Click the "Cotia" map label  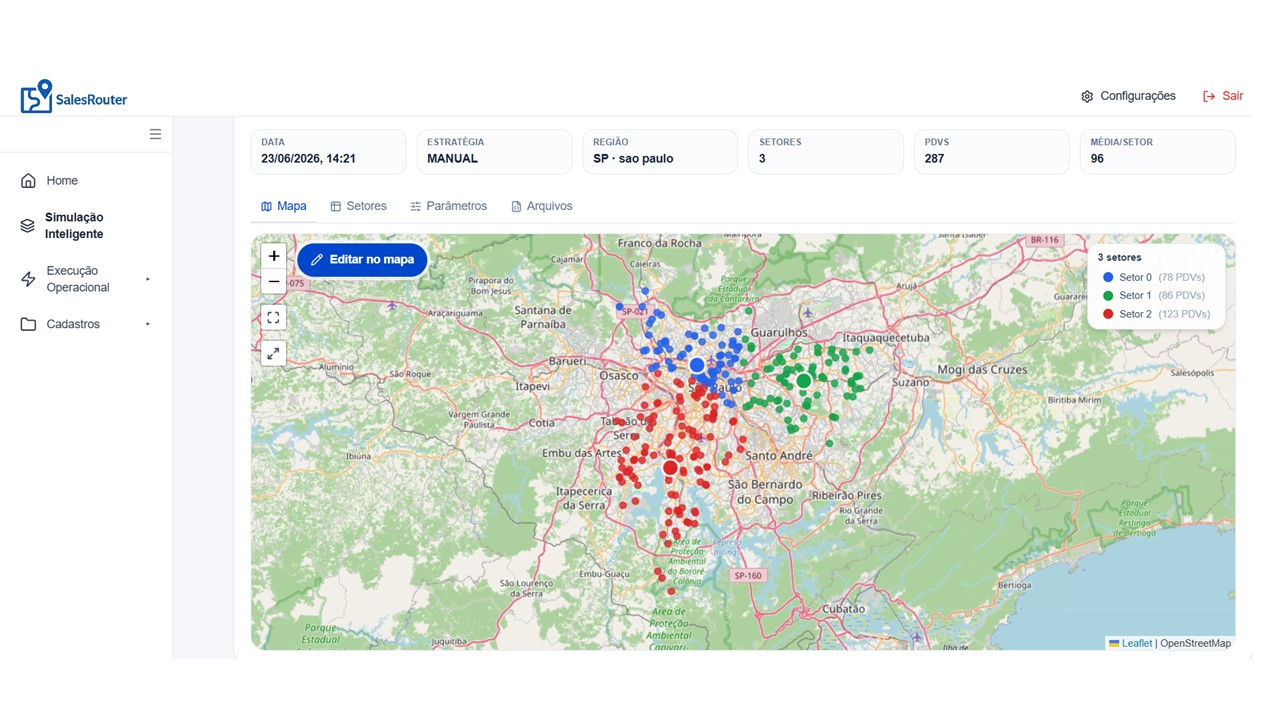click(x=541, y=423)
